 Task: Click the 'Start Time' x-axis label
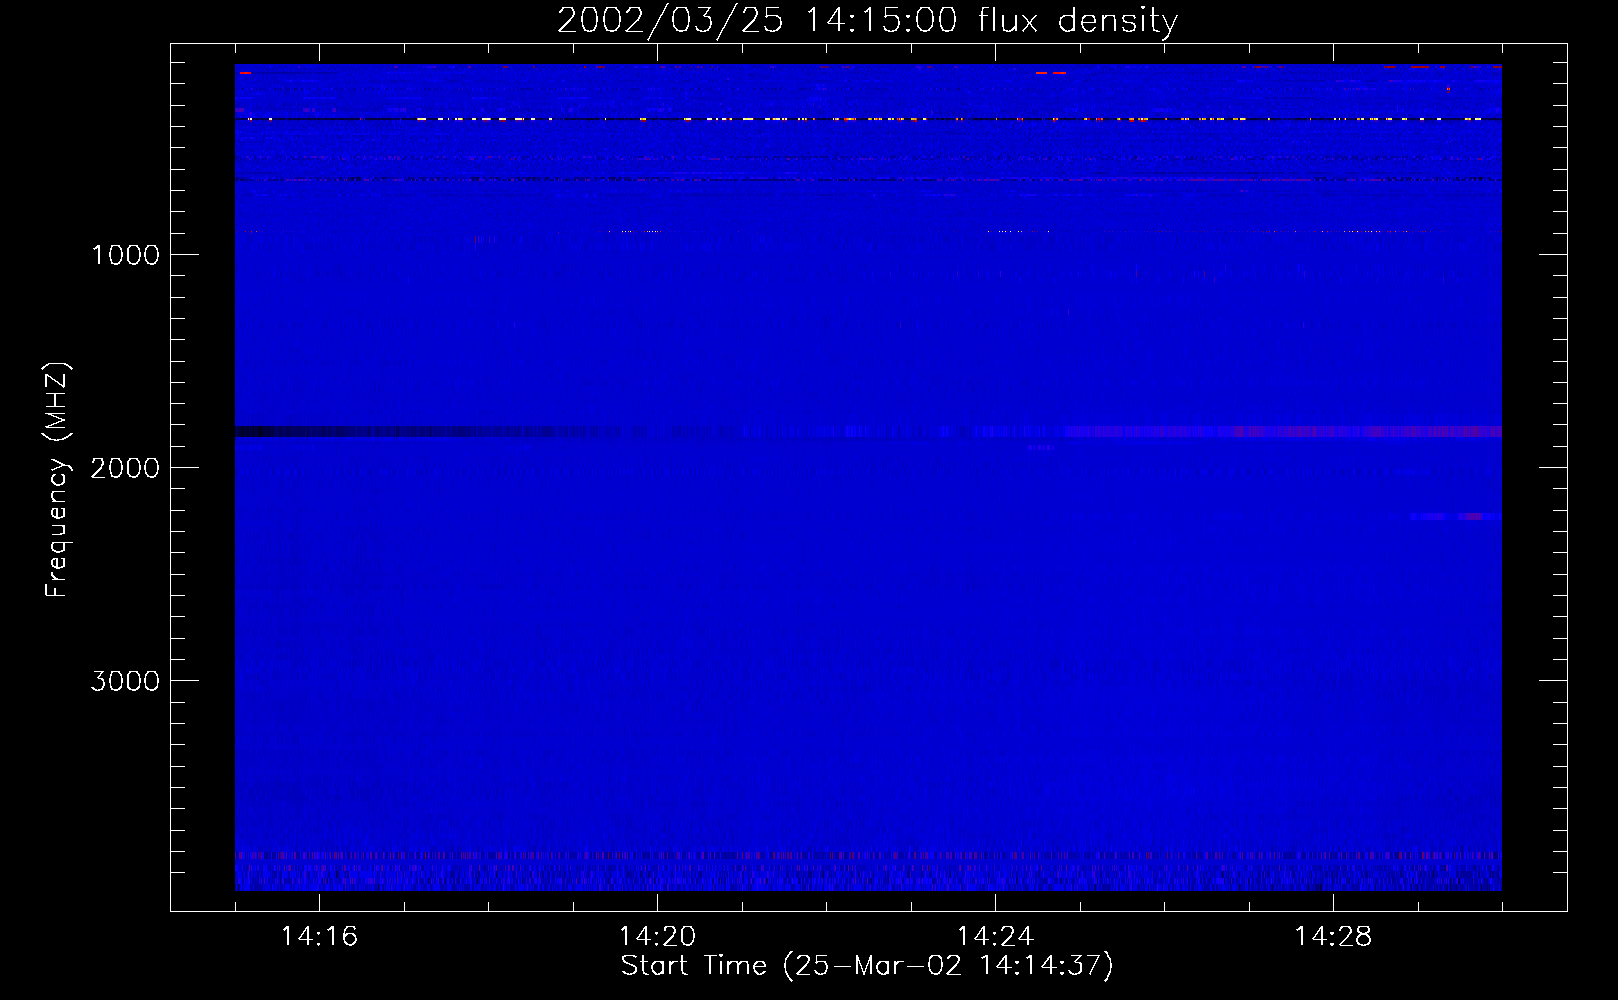point(867,966)
